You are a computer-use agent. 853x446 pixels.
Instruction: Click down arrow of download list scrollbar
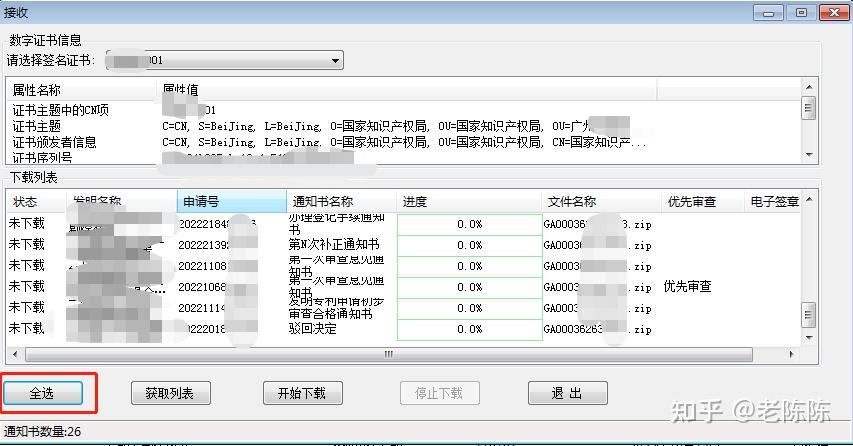(x=809, y=338)
